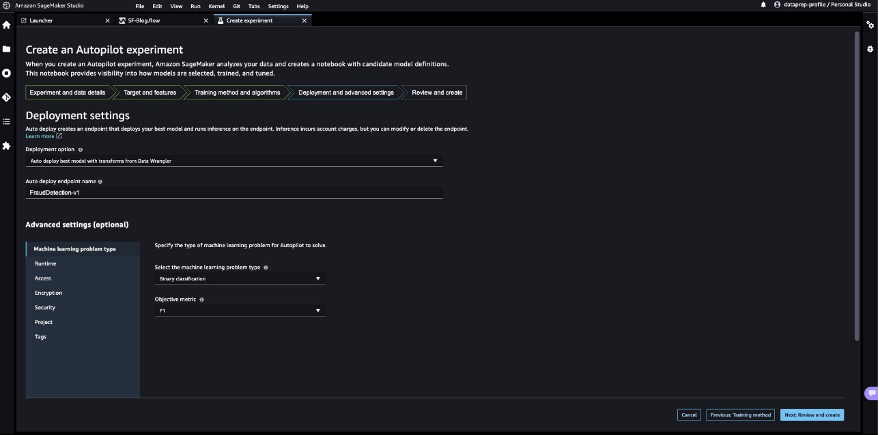Select Machine learning problem type section
This screenshot has height=435, width=879.
point(83,249)
